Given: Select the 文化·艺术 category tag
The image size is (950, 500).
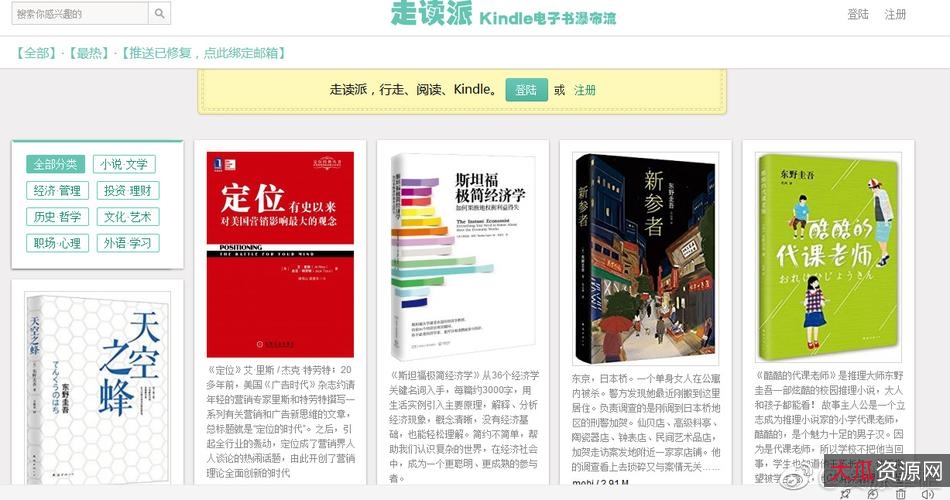Looking at the screenshot, I should [x=128, y=216].
